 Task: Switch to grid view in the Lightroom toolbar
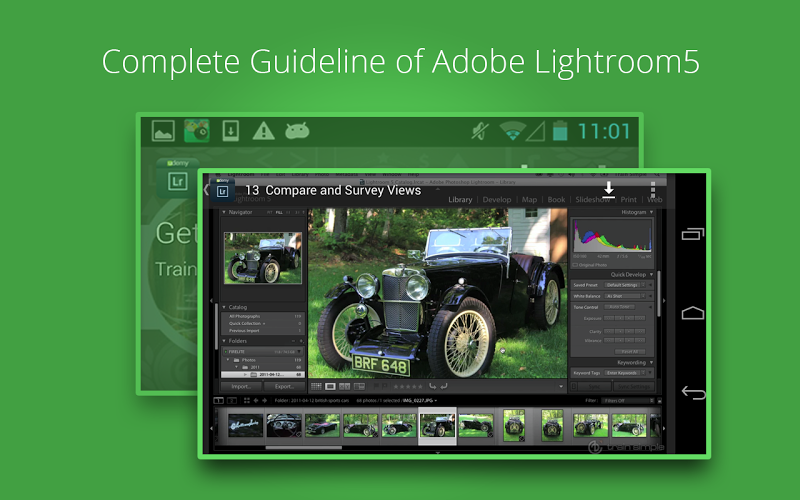[316, 387]
